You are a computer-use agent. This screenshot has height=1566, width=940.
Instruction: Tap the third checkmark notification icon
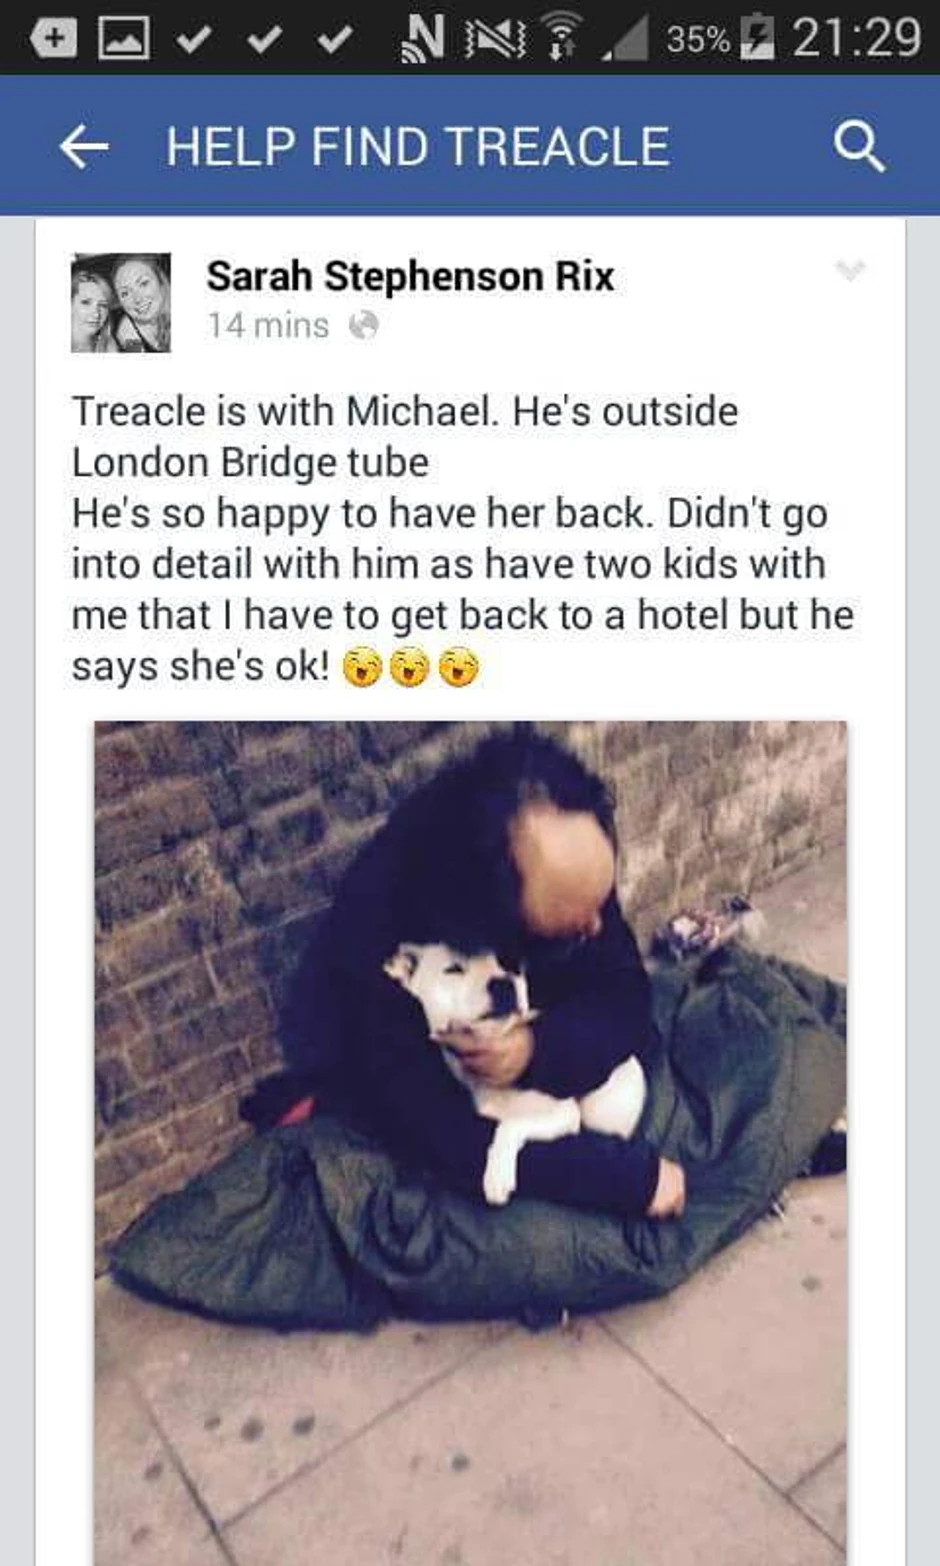point(335,40)
